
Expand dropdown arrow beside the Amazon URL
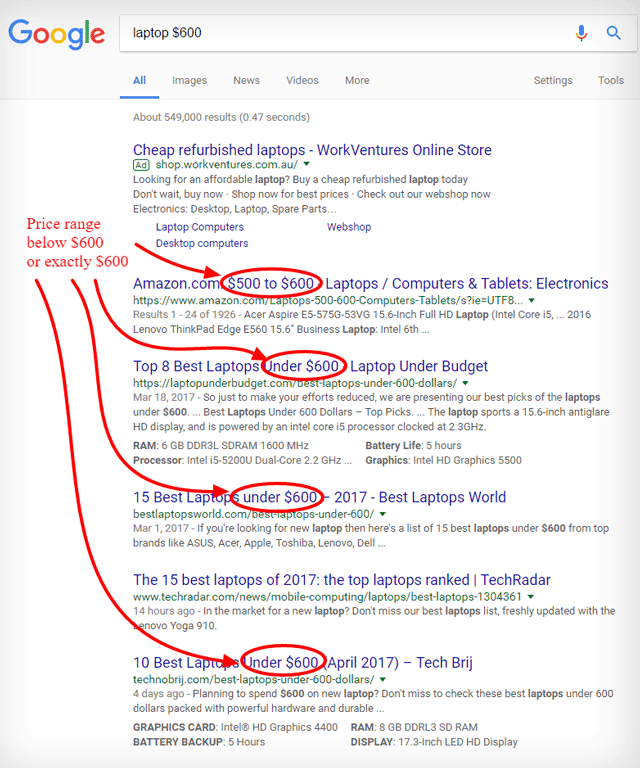pos(532,300)
